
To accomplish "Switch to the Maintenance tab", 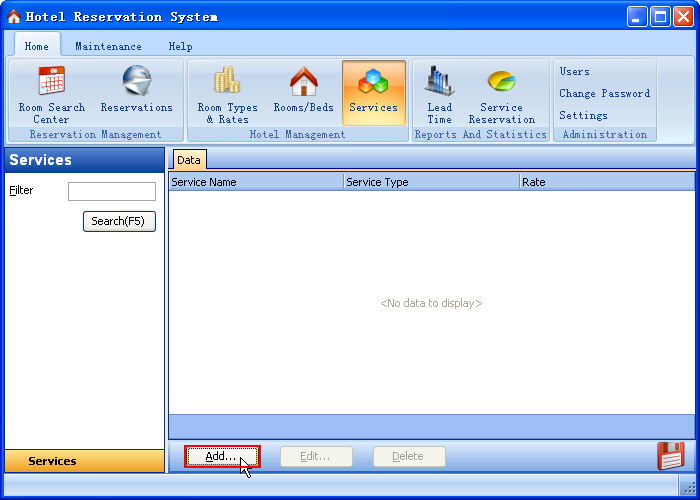I will [x=108, y=46].
